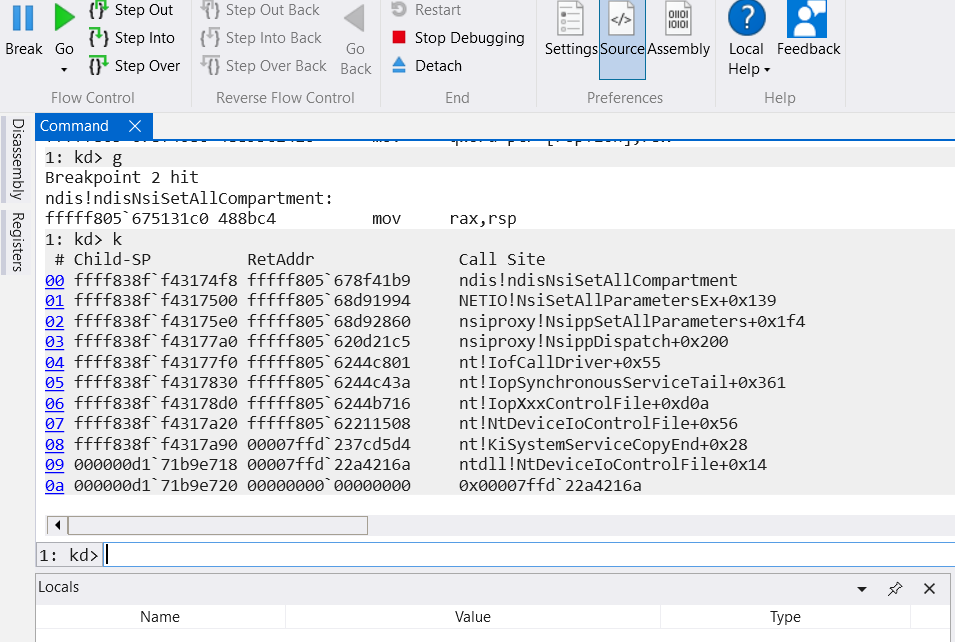The image size is (955, 642).
Task: Detach the debugger from target
Action: 426,66
